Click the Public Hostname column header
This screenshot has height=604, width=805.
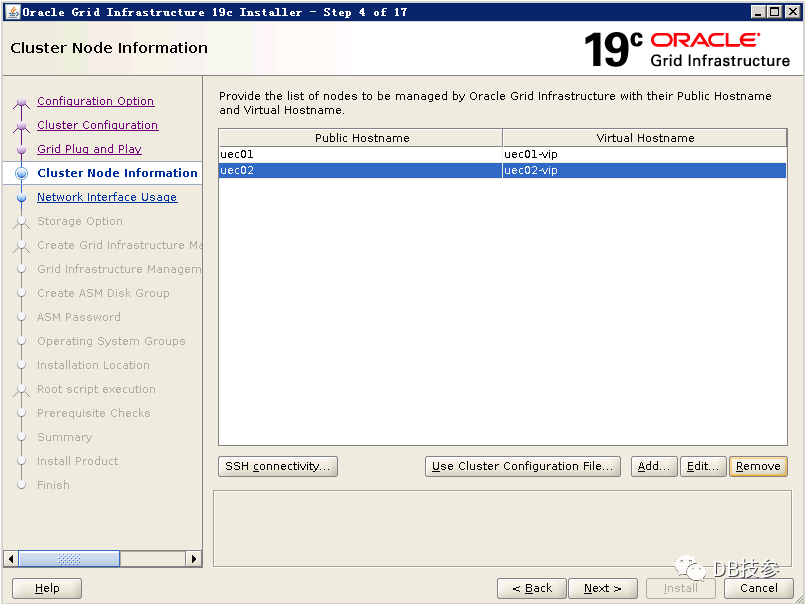(x=361, y=138)
